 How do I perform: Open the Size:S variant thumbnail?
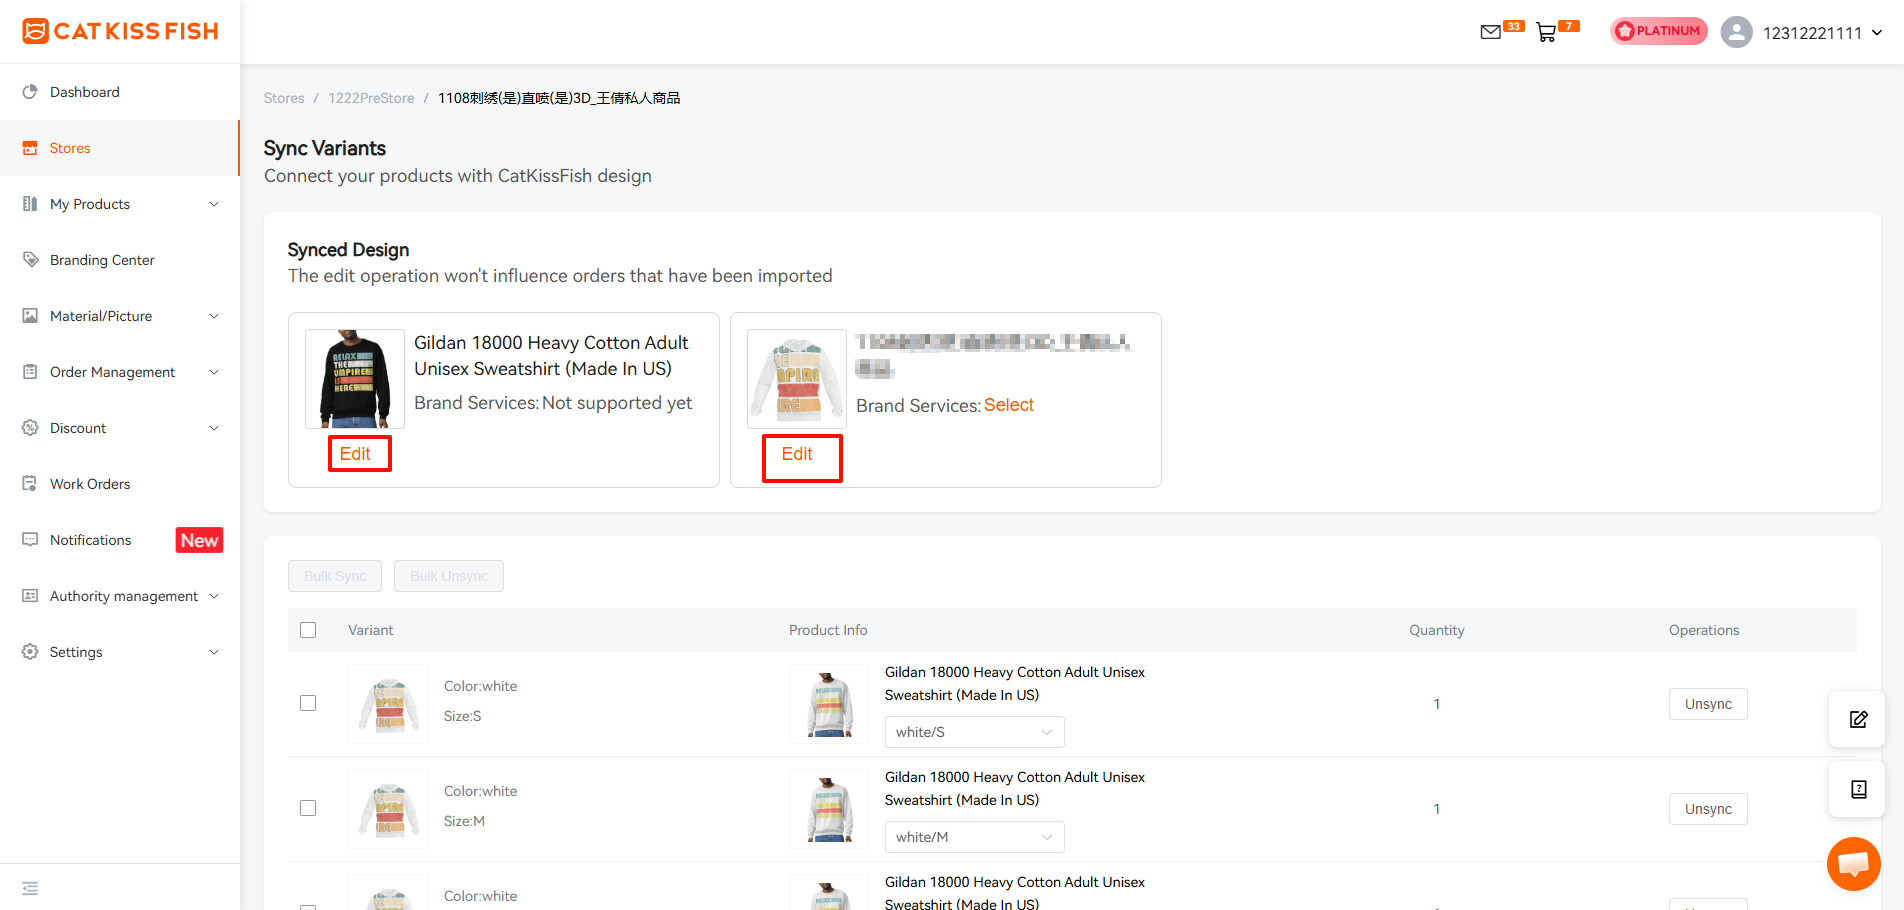point(388,704)
